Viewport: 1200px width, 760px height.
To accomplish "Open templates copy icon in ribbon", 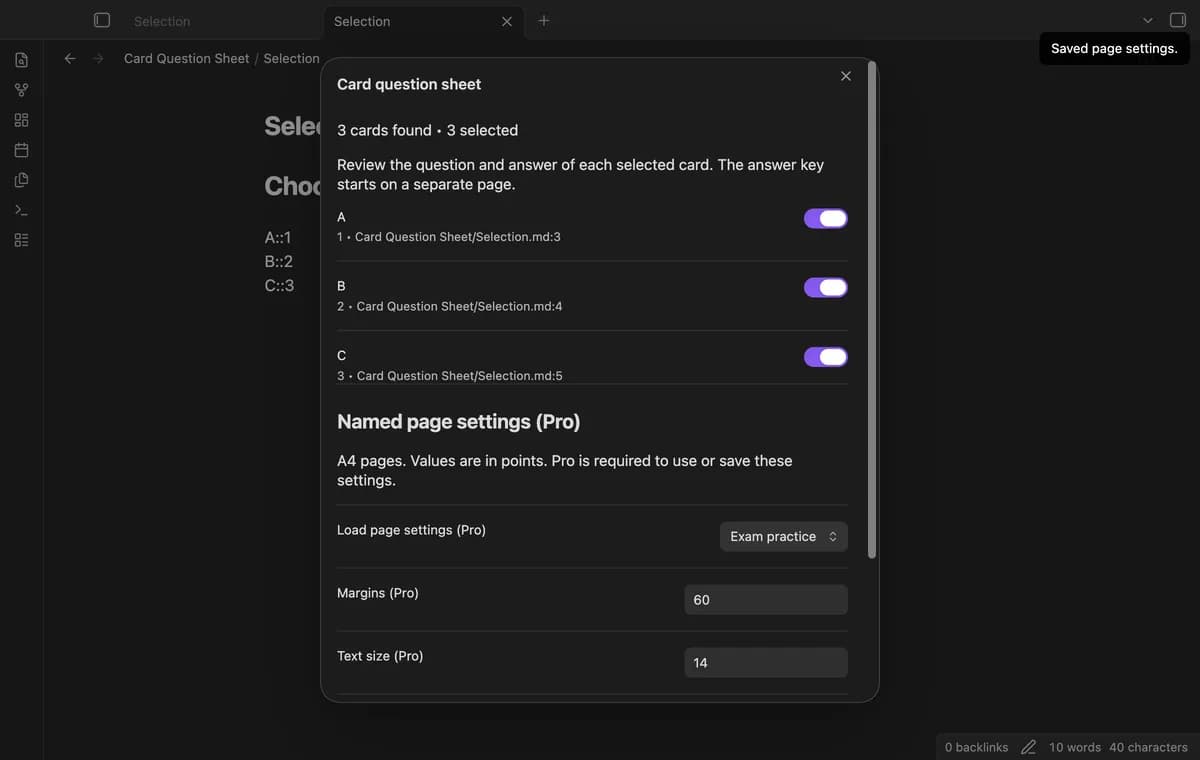I will tap(21, 180).
